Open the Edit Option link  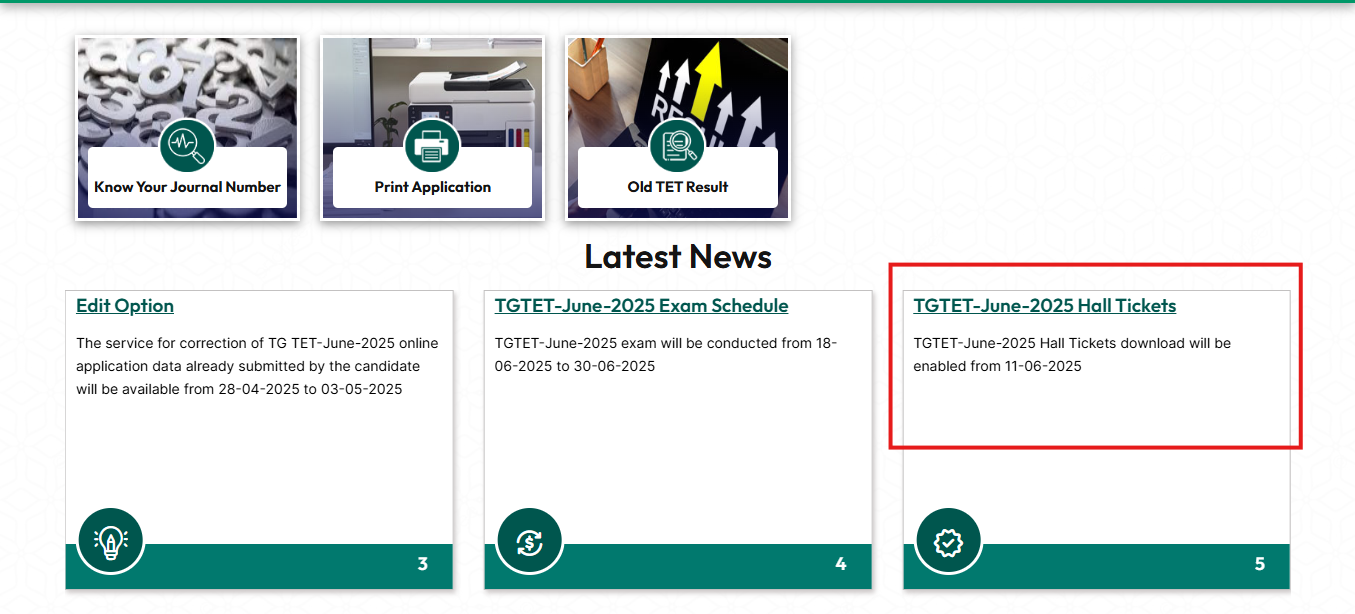(x=124, y=305)
